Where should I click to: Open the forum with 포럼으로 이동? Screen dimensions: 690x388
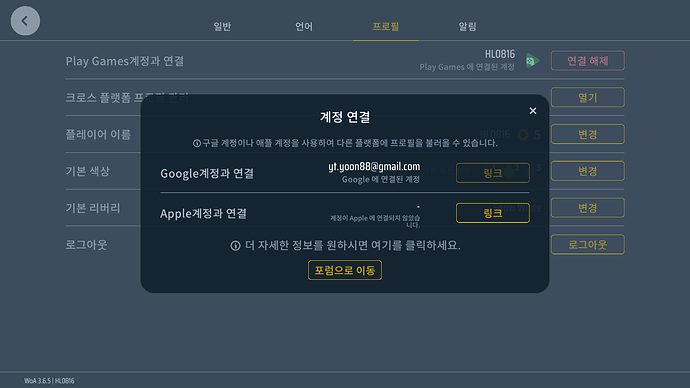coord(345,270)
